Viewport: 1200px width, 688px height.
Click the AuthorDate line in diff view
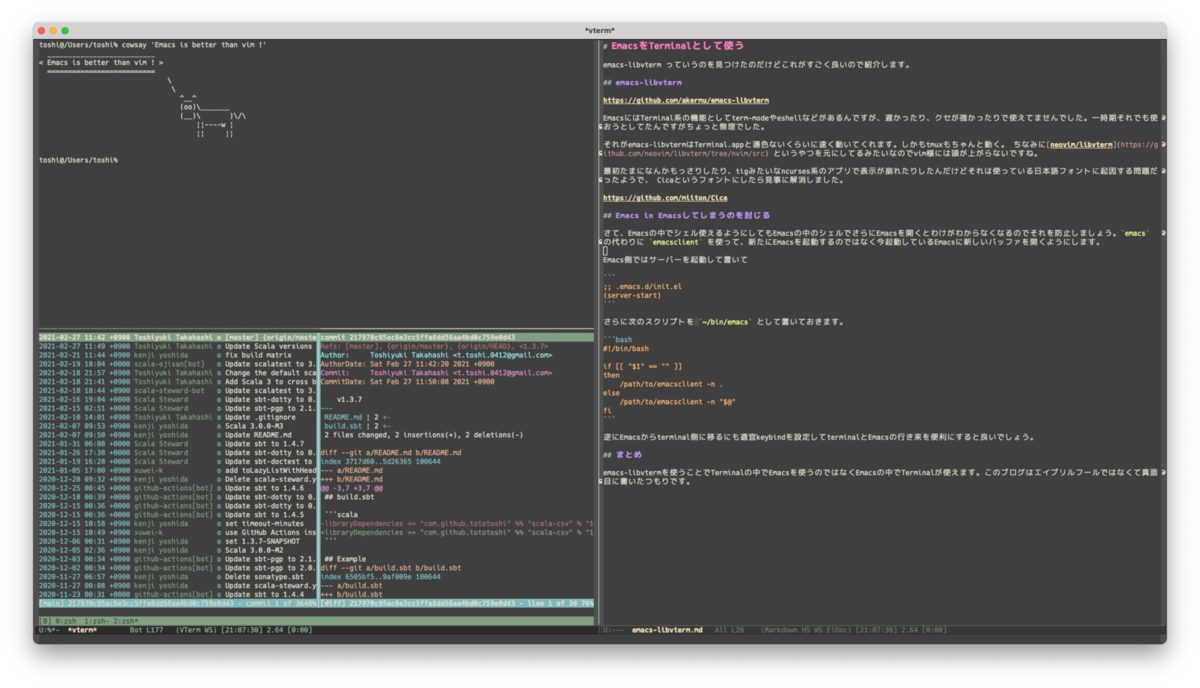[x=407, y=364]
